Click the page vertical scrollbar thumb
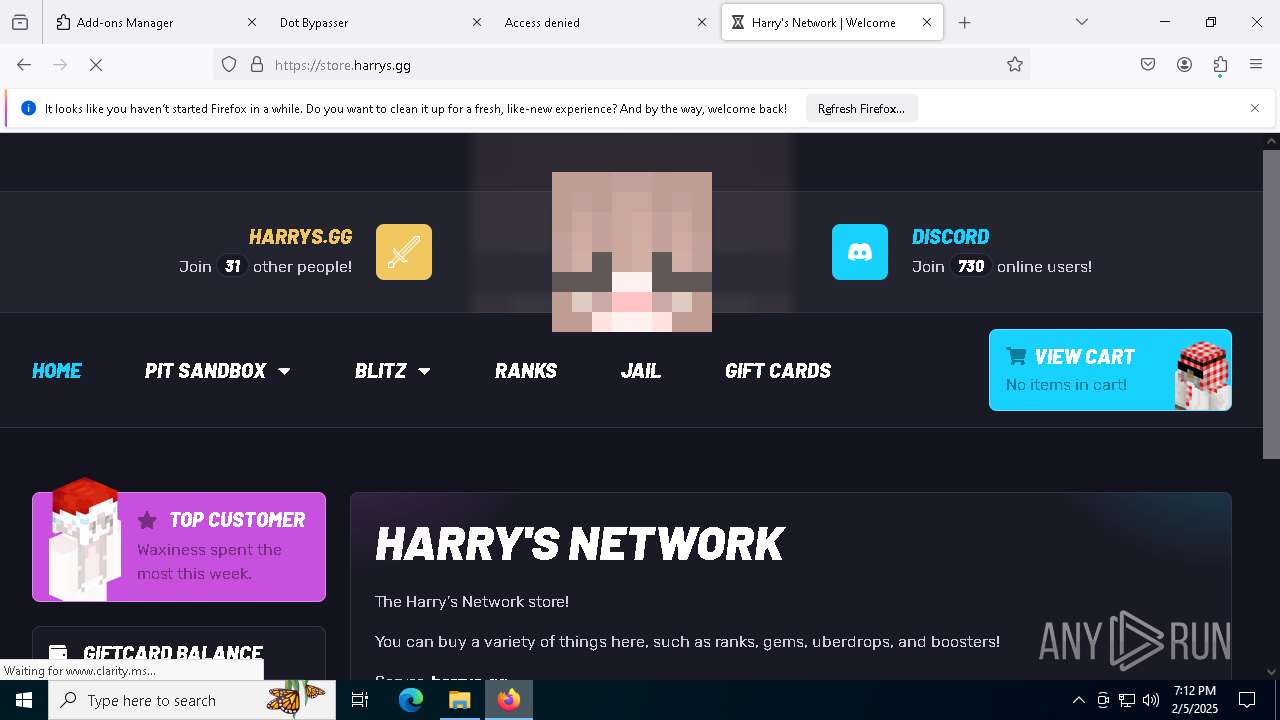The width and height of the screenshot is (1280, 720). coord(1271,305)
